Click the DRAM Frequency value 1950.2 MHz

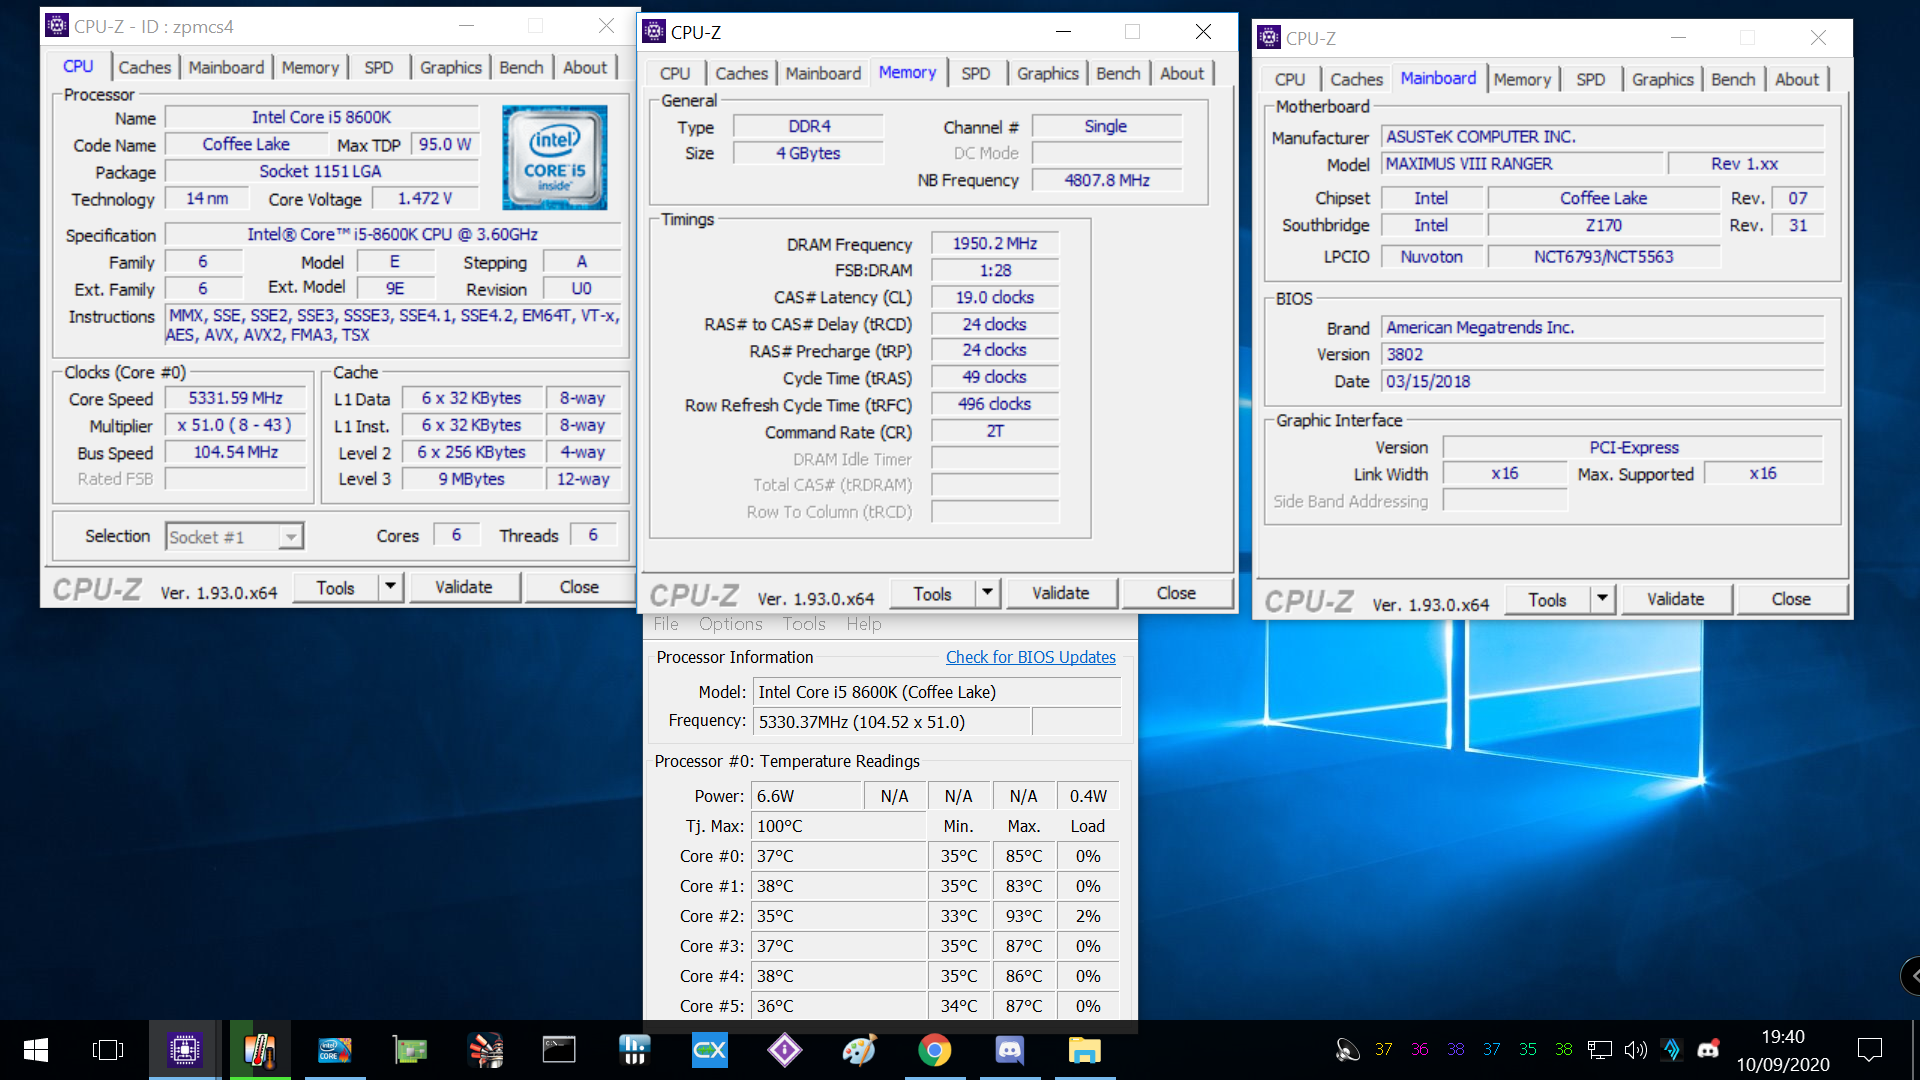[x=995, y=243]
